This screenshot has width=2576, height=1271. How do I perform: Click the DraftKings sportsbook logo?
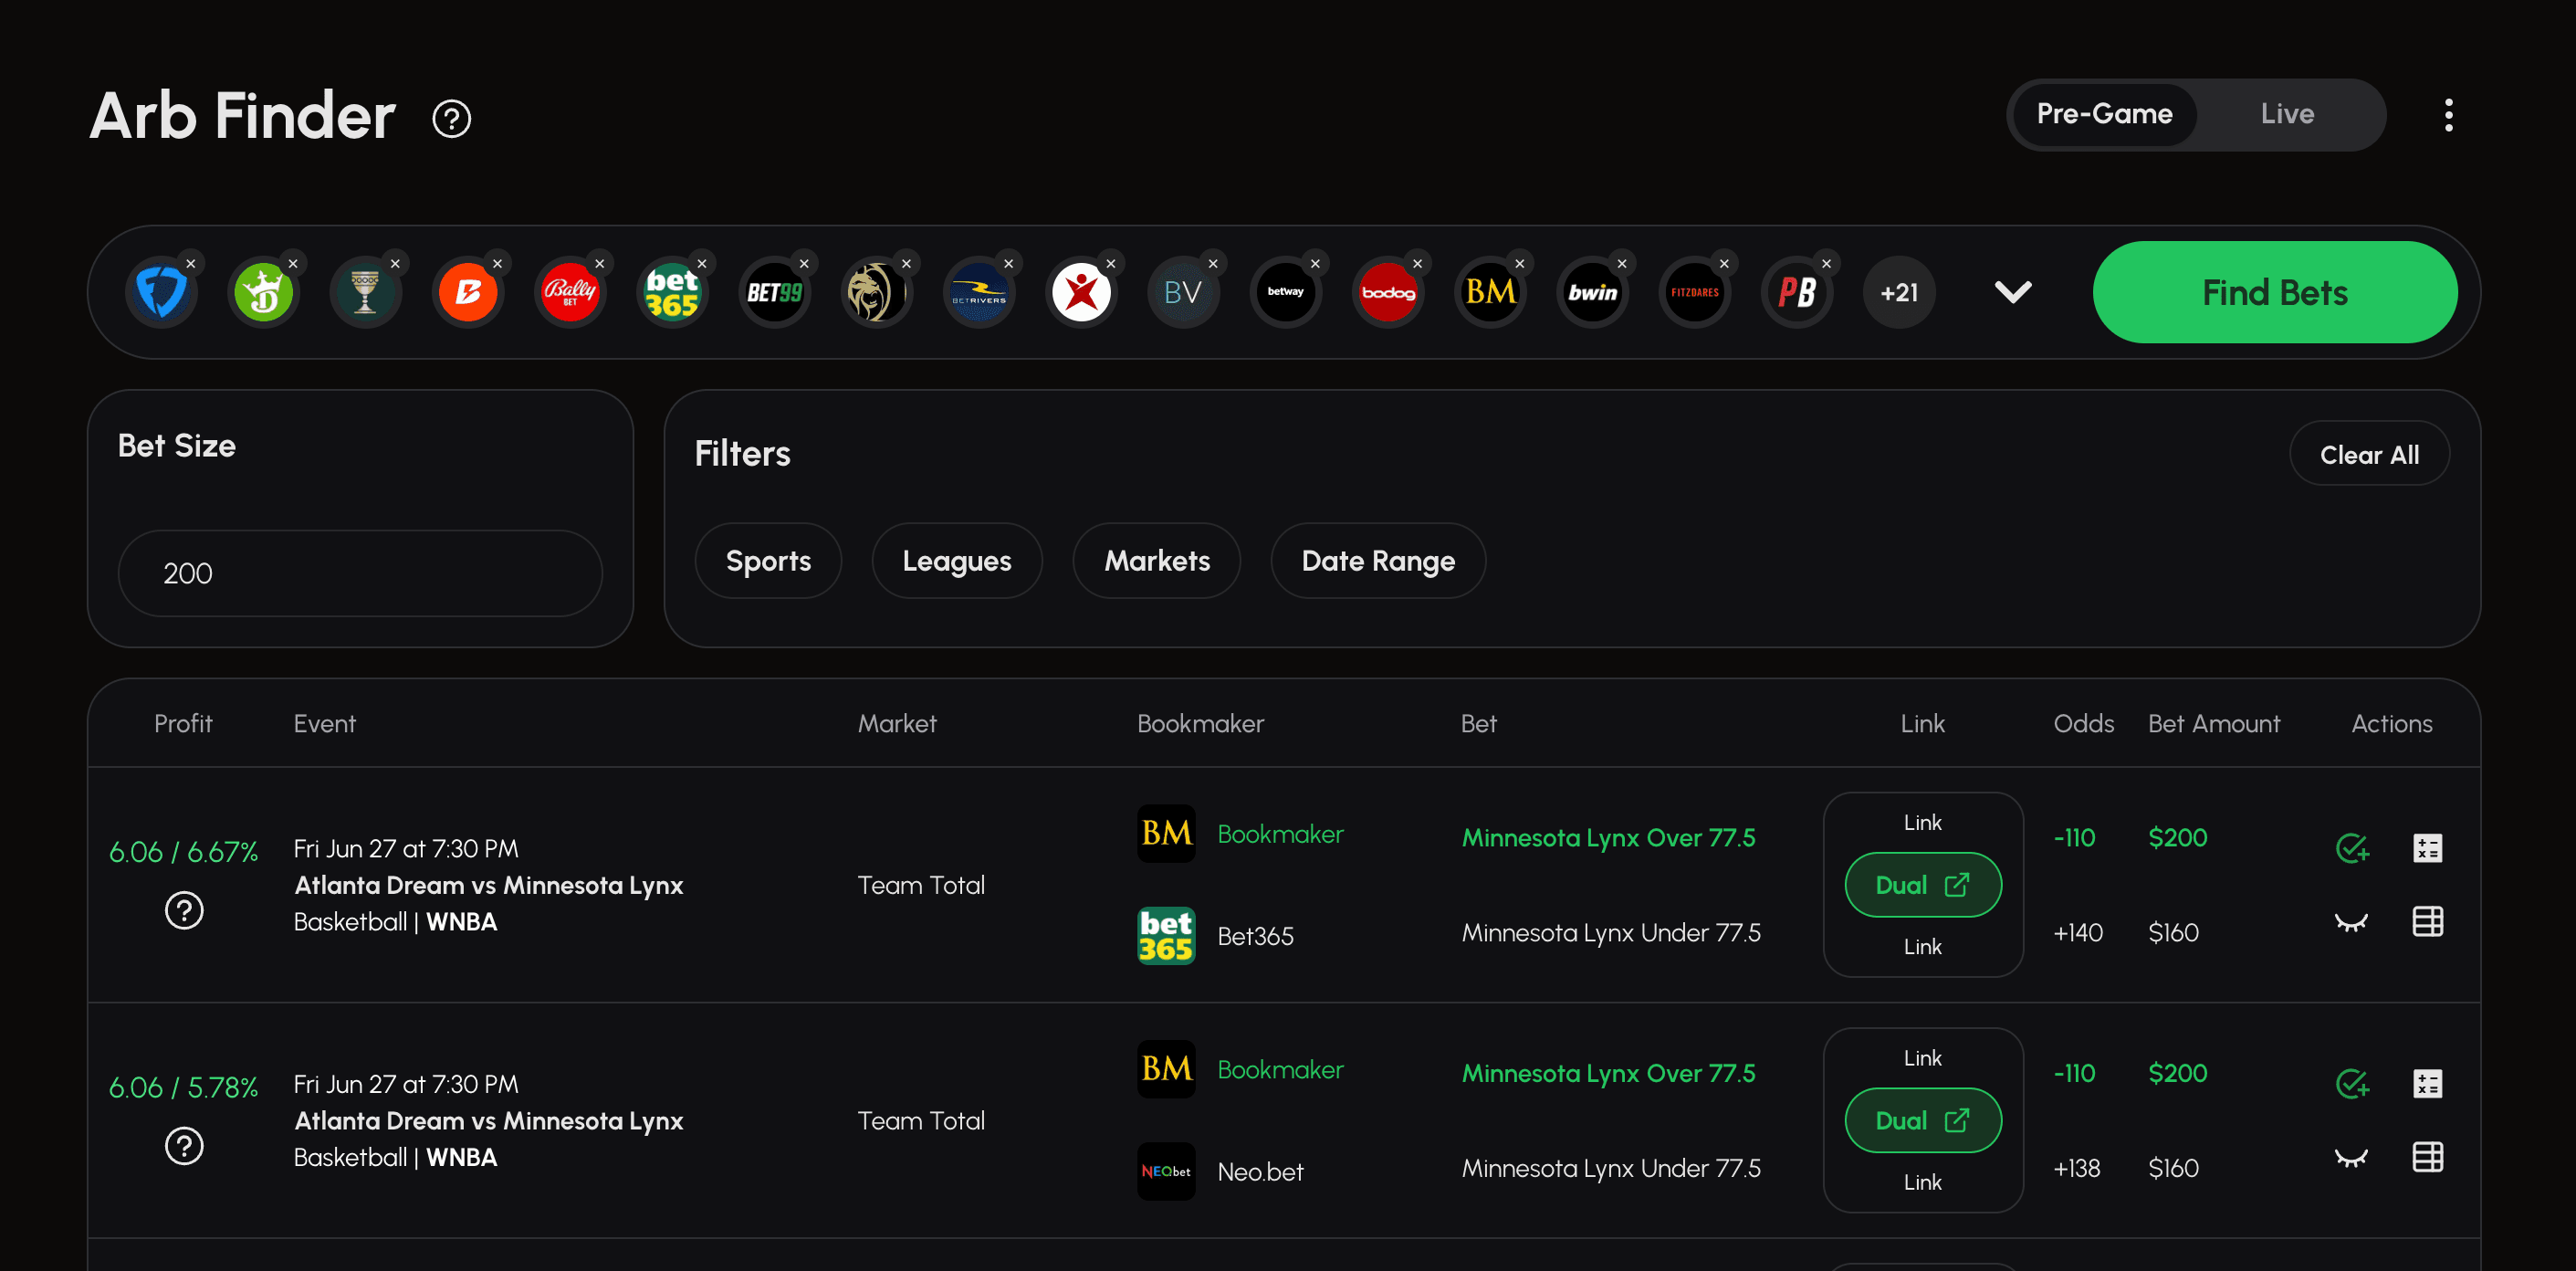[x=263, y=292]
